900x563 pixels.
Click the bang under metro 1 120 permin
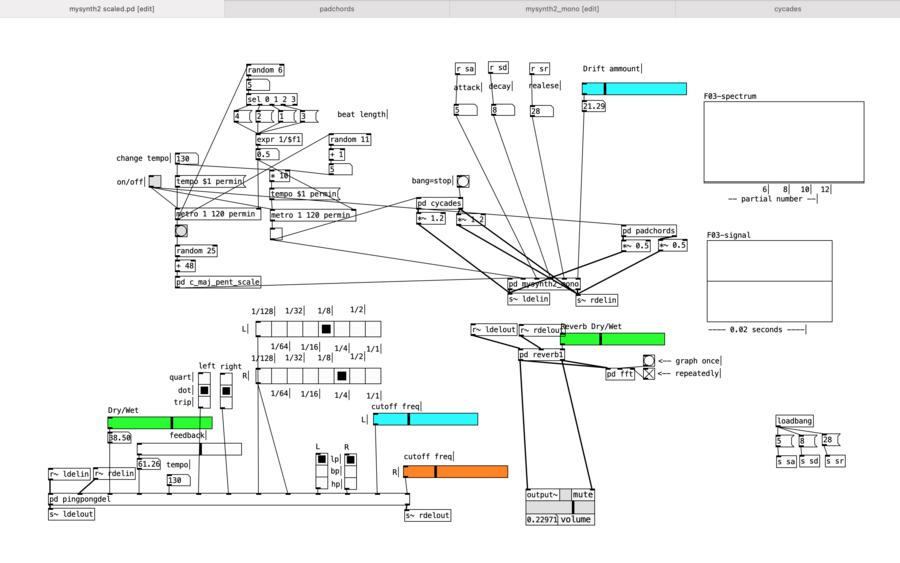181,231
